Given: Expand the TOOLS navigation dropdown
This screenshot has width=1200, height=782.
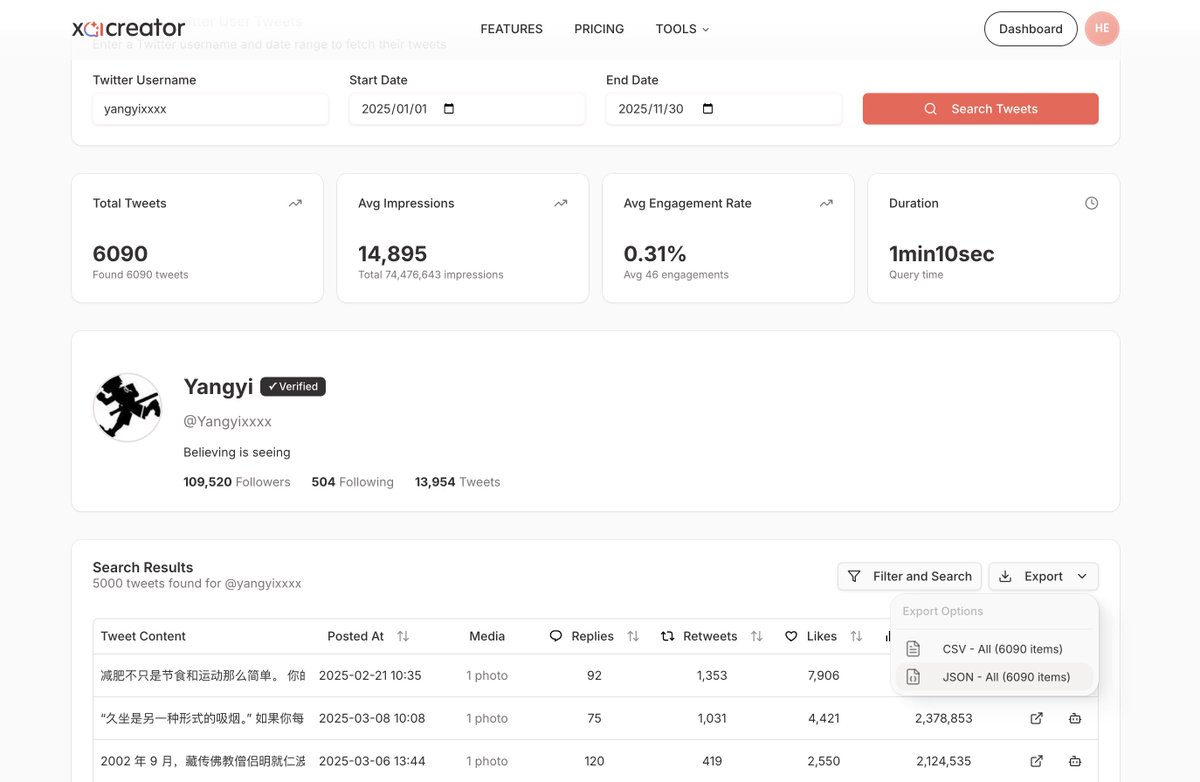Looking at the screenshot, I should [x=682, y=29].
